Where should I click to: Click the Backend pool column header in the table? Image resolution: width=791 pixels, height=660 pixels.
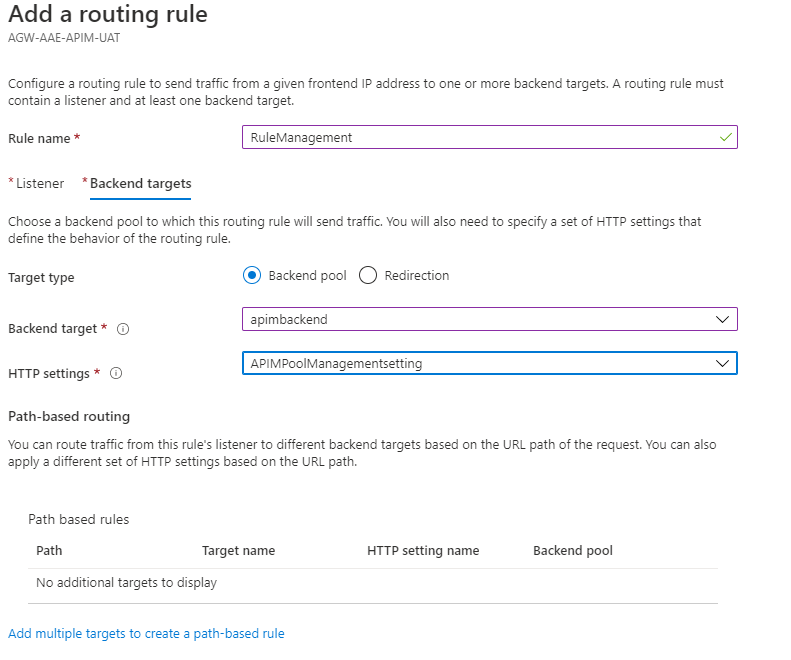click(x=573, y=550)
